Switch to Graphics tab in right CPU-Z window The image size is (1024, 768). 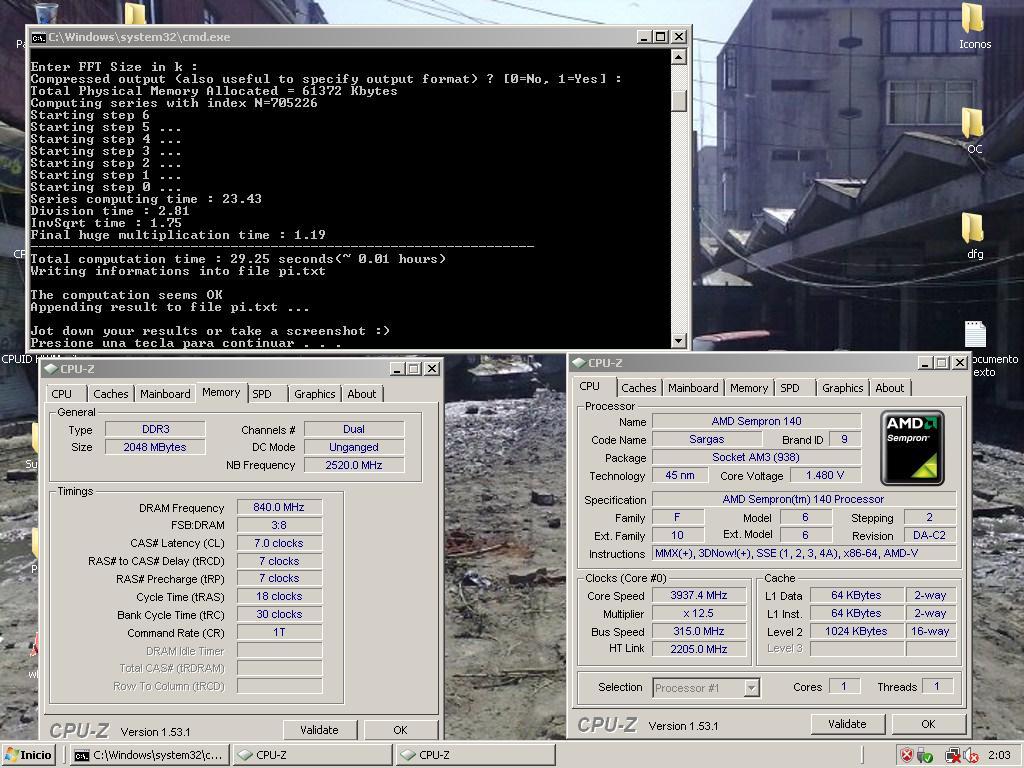click(x=842, y=388)
